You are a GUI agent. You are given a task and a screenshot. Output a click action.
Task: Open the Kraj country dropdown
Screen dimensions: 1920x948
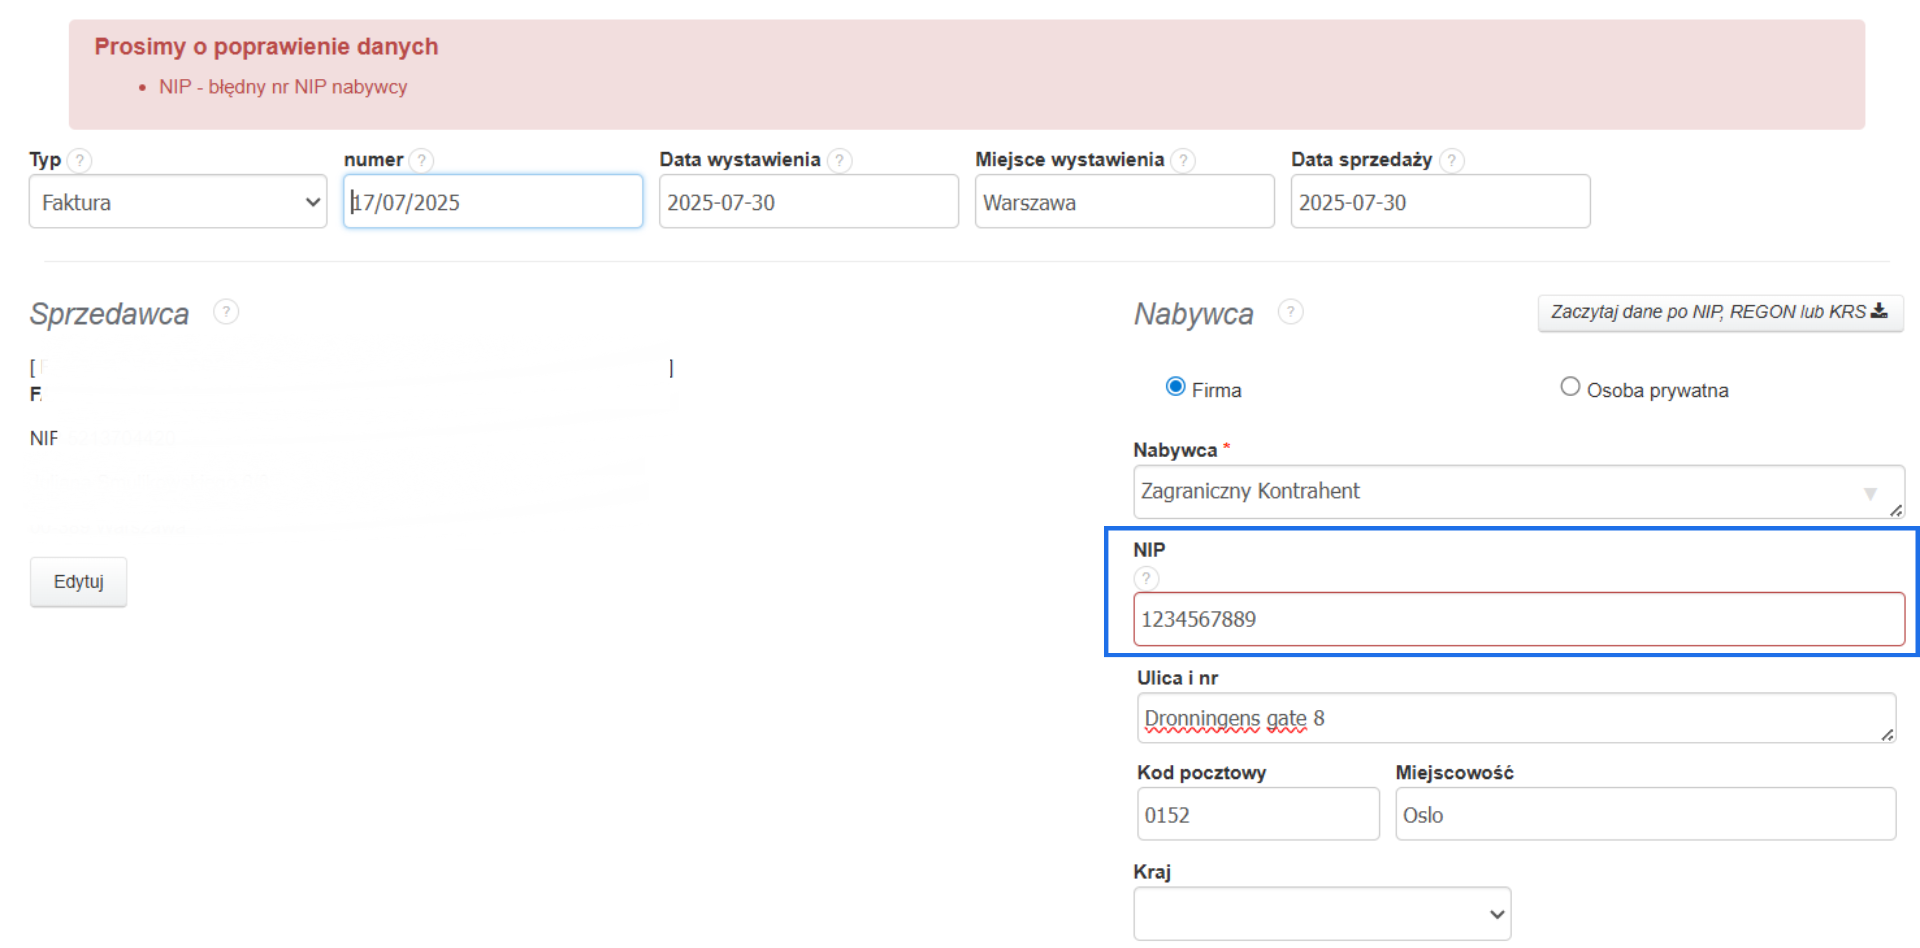[x=1322, y=914]
